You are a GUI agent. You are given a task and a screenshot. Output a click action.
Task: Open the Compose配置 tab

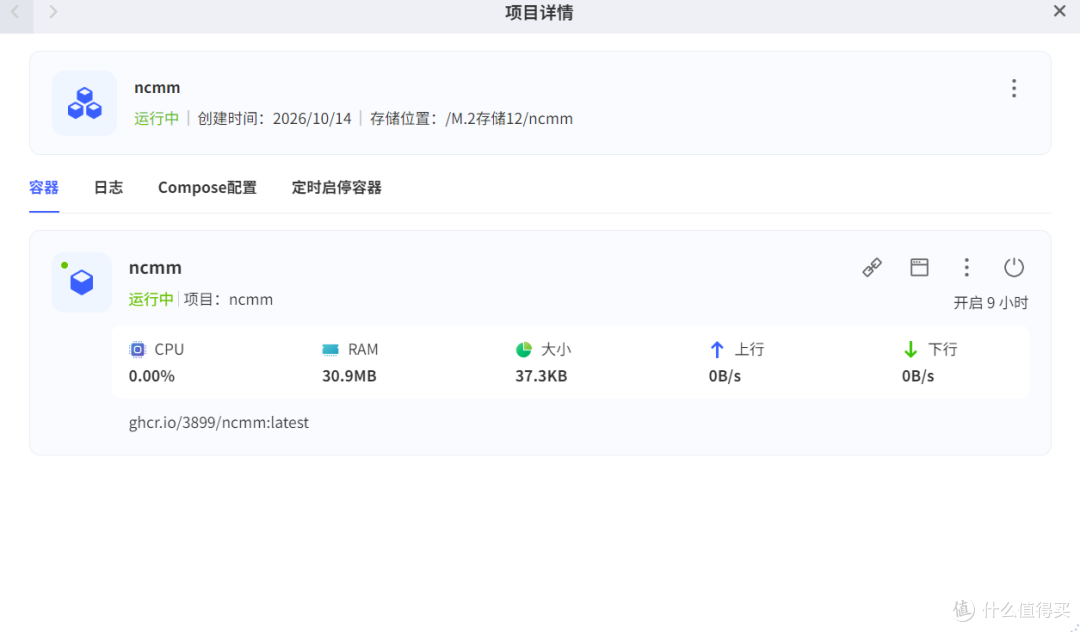207,187
